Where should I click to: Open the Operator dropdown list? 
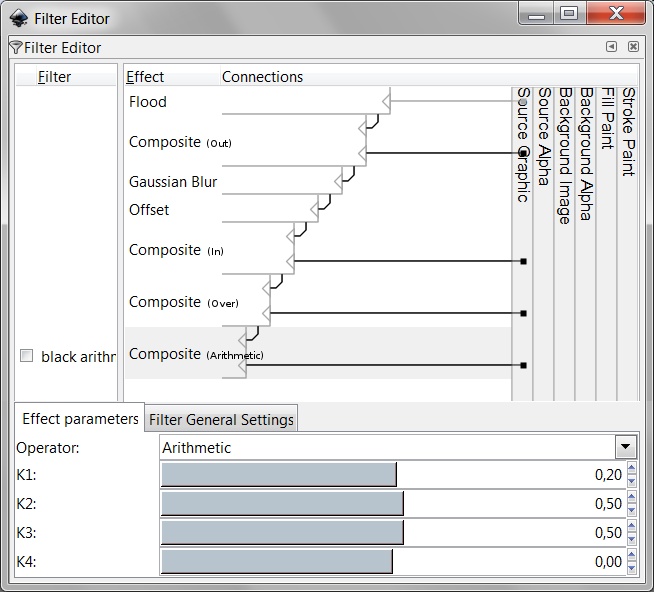(626, 447)
